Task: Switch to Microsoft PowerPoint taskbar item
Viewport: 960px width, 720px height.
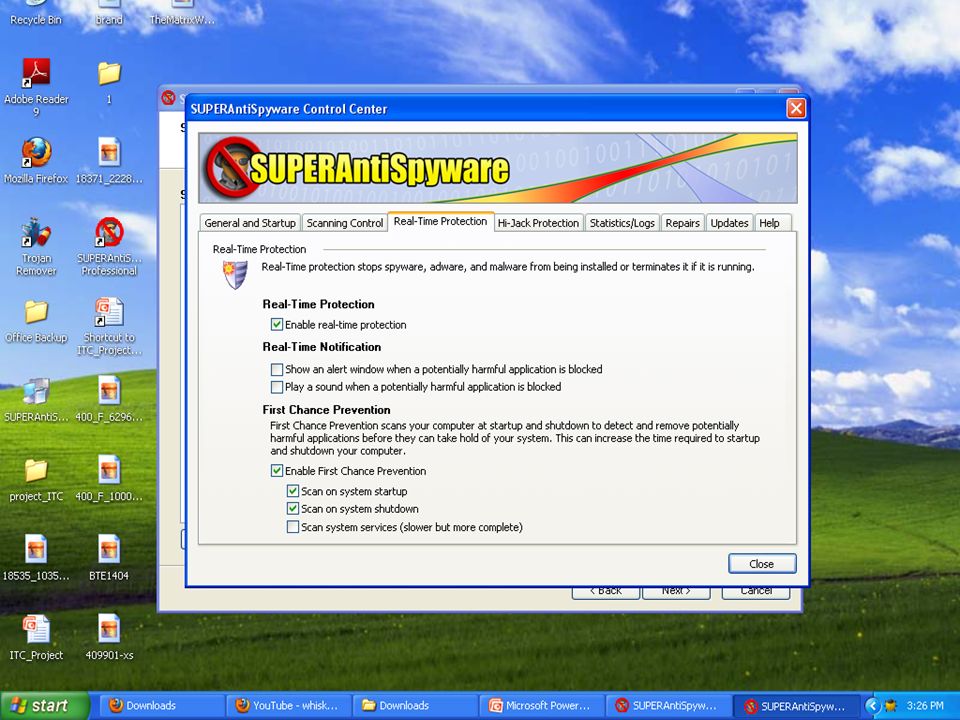Action: coord(541,705)
